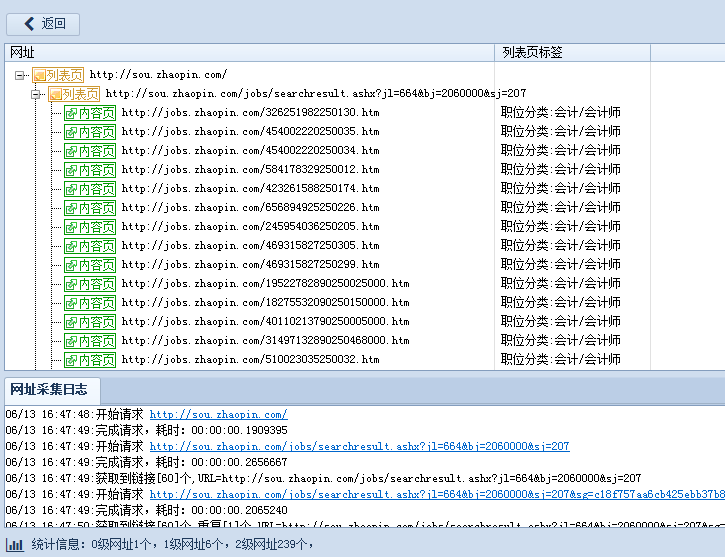Click 内容页 icon for 326251982250130.htm
The height and width of the screenshot is (557, 725).
click(90, 113)
